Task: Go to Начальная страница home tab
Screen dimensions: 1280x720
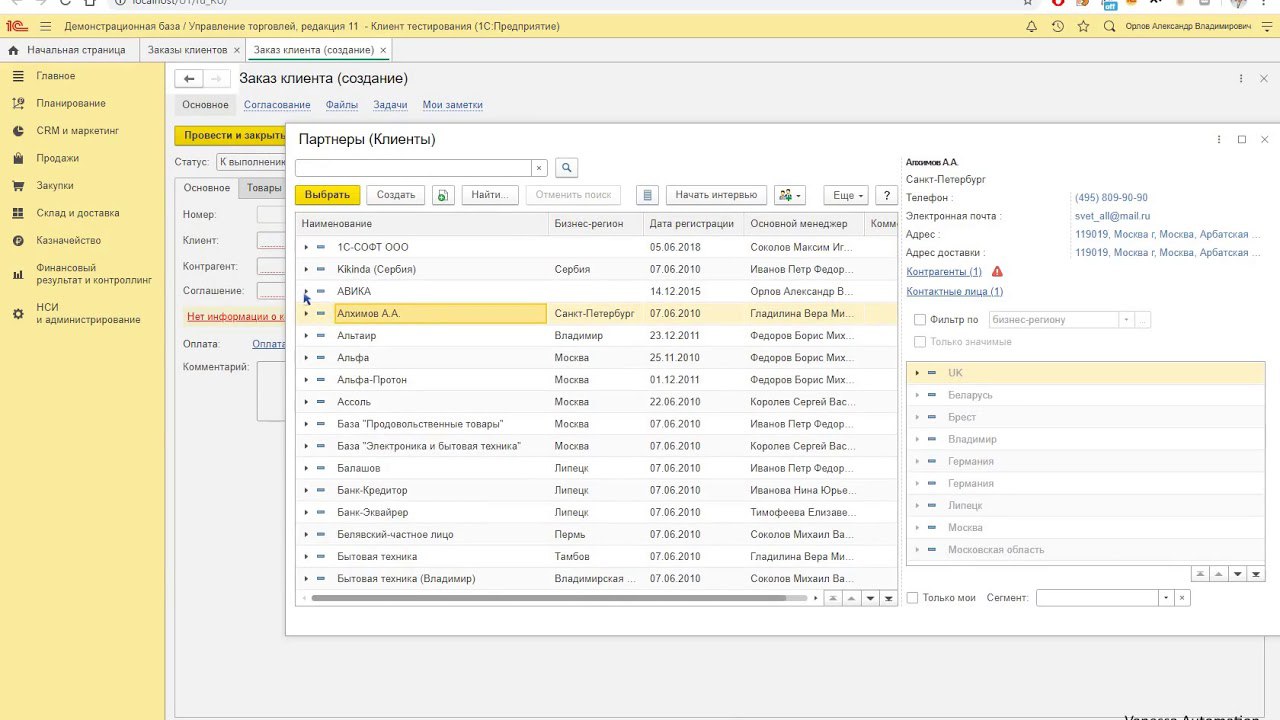Action: [x=67, y=49]
